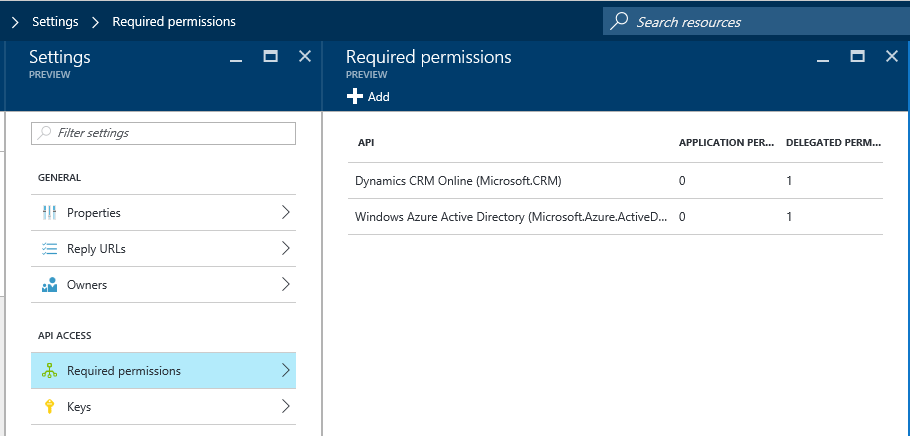910x436 pixels.
Task: Select Settings in the breadcrumb
Action: pos(56,21)
